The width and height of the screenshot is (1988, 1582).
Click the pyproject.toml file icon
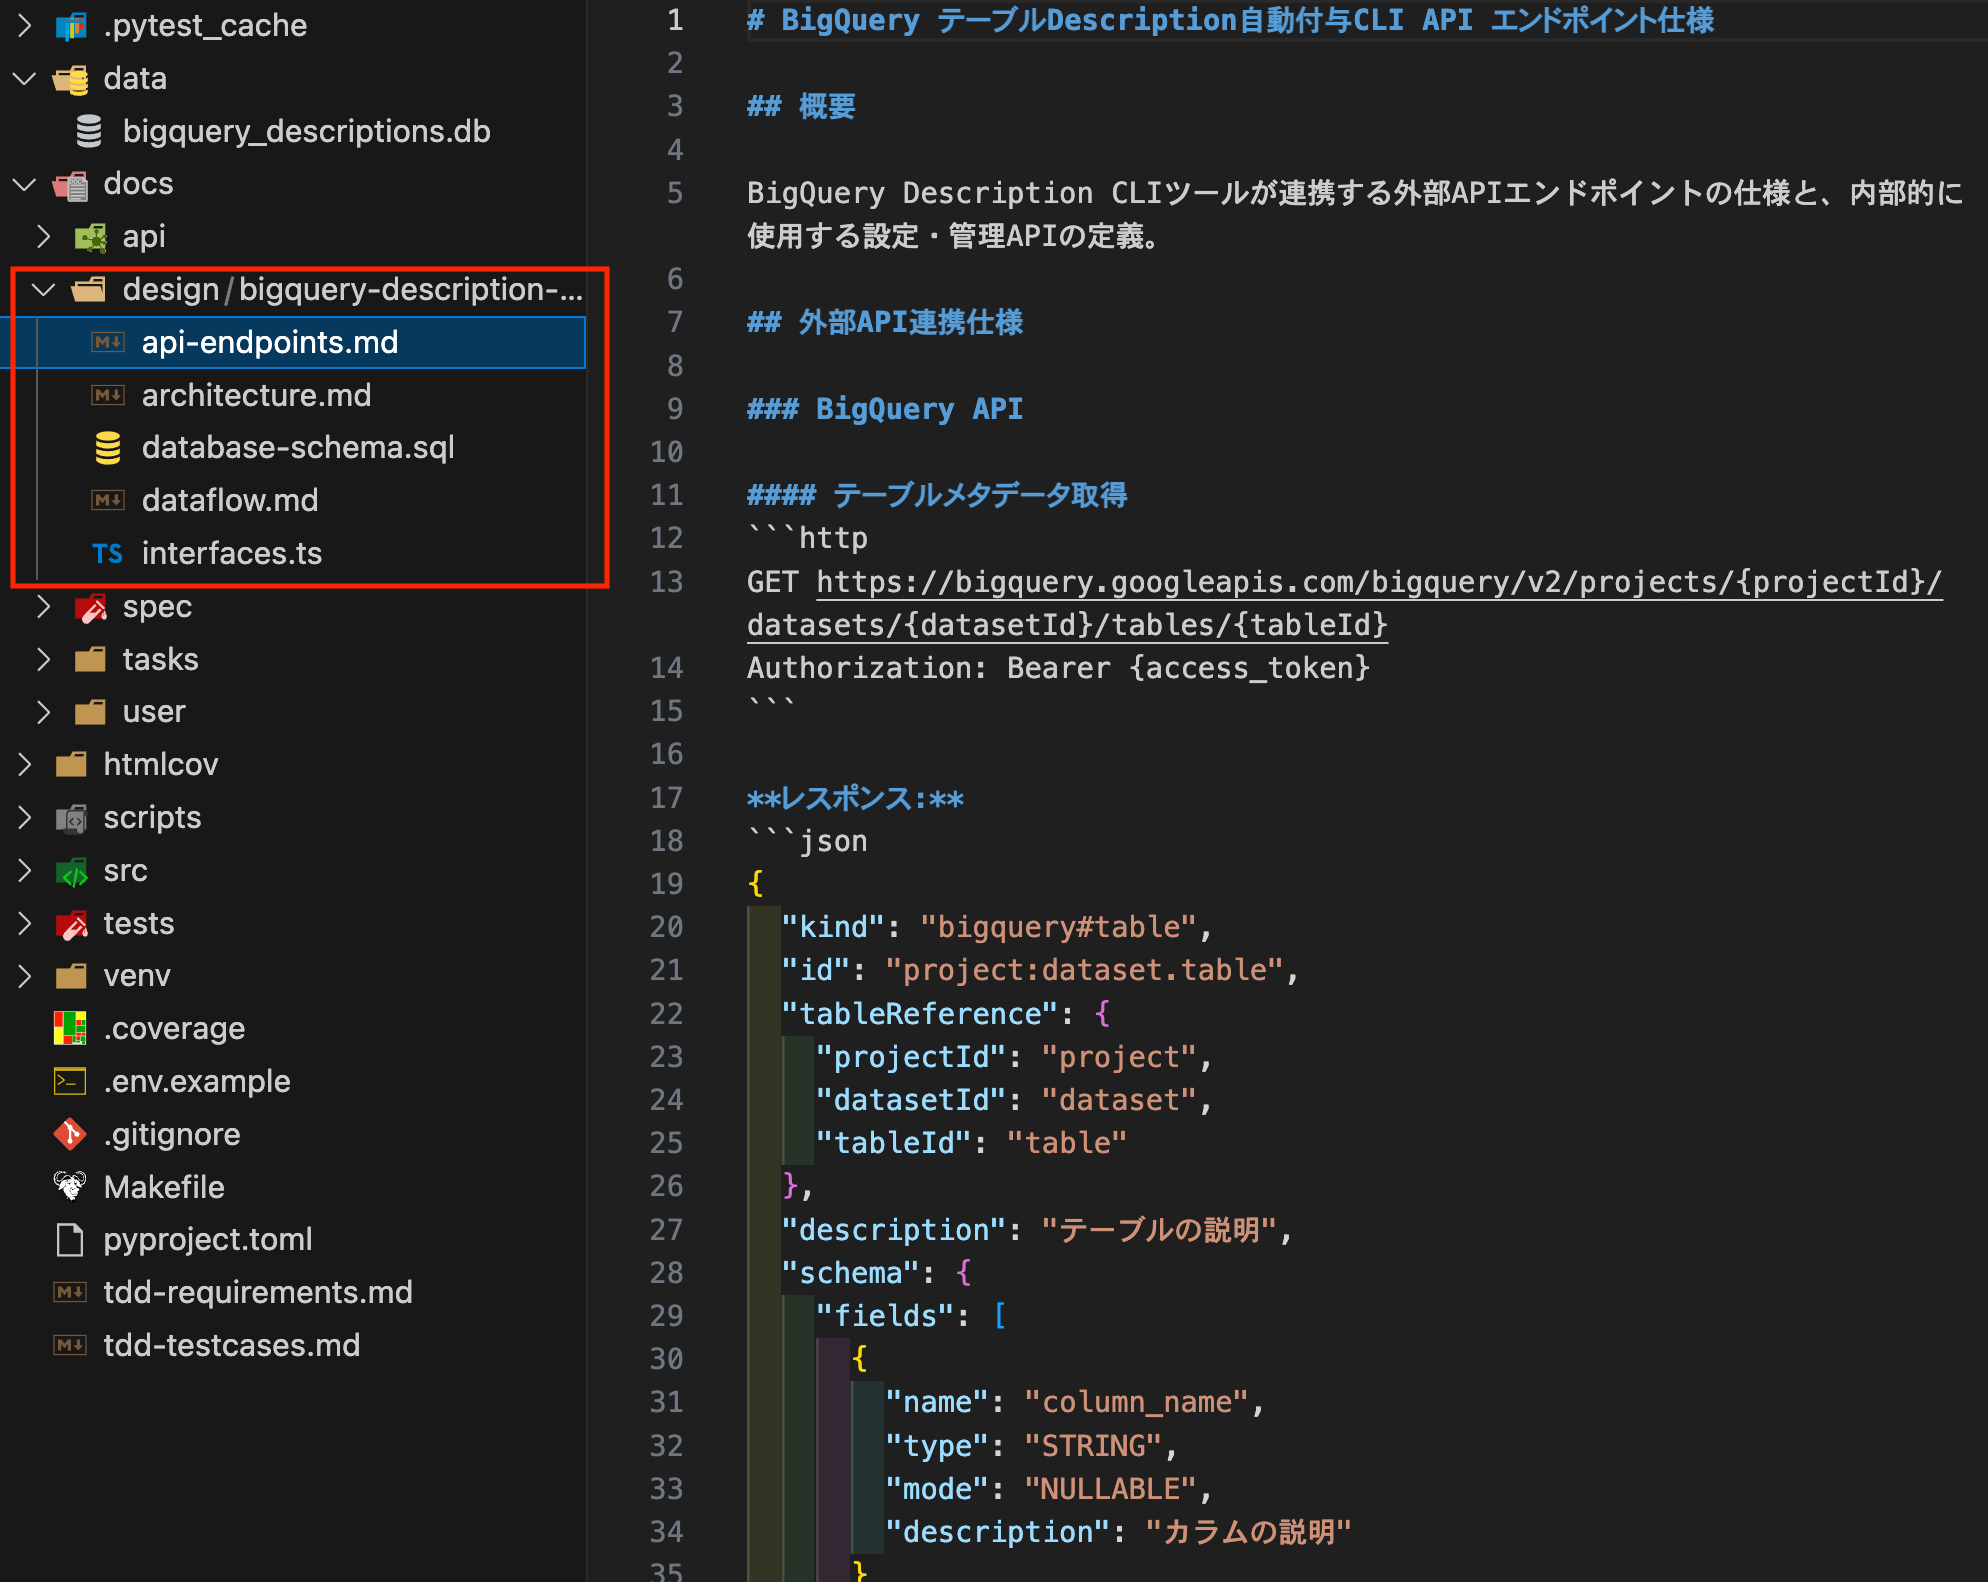70,1240
